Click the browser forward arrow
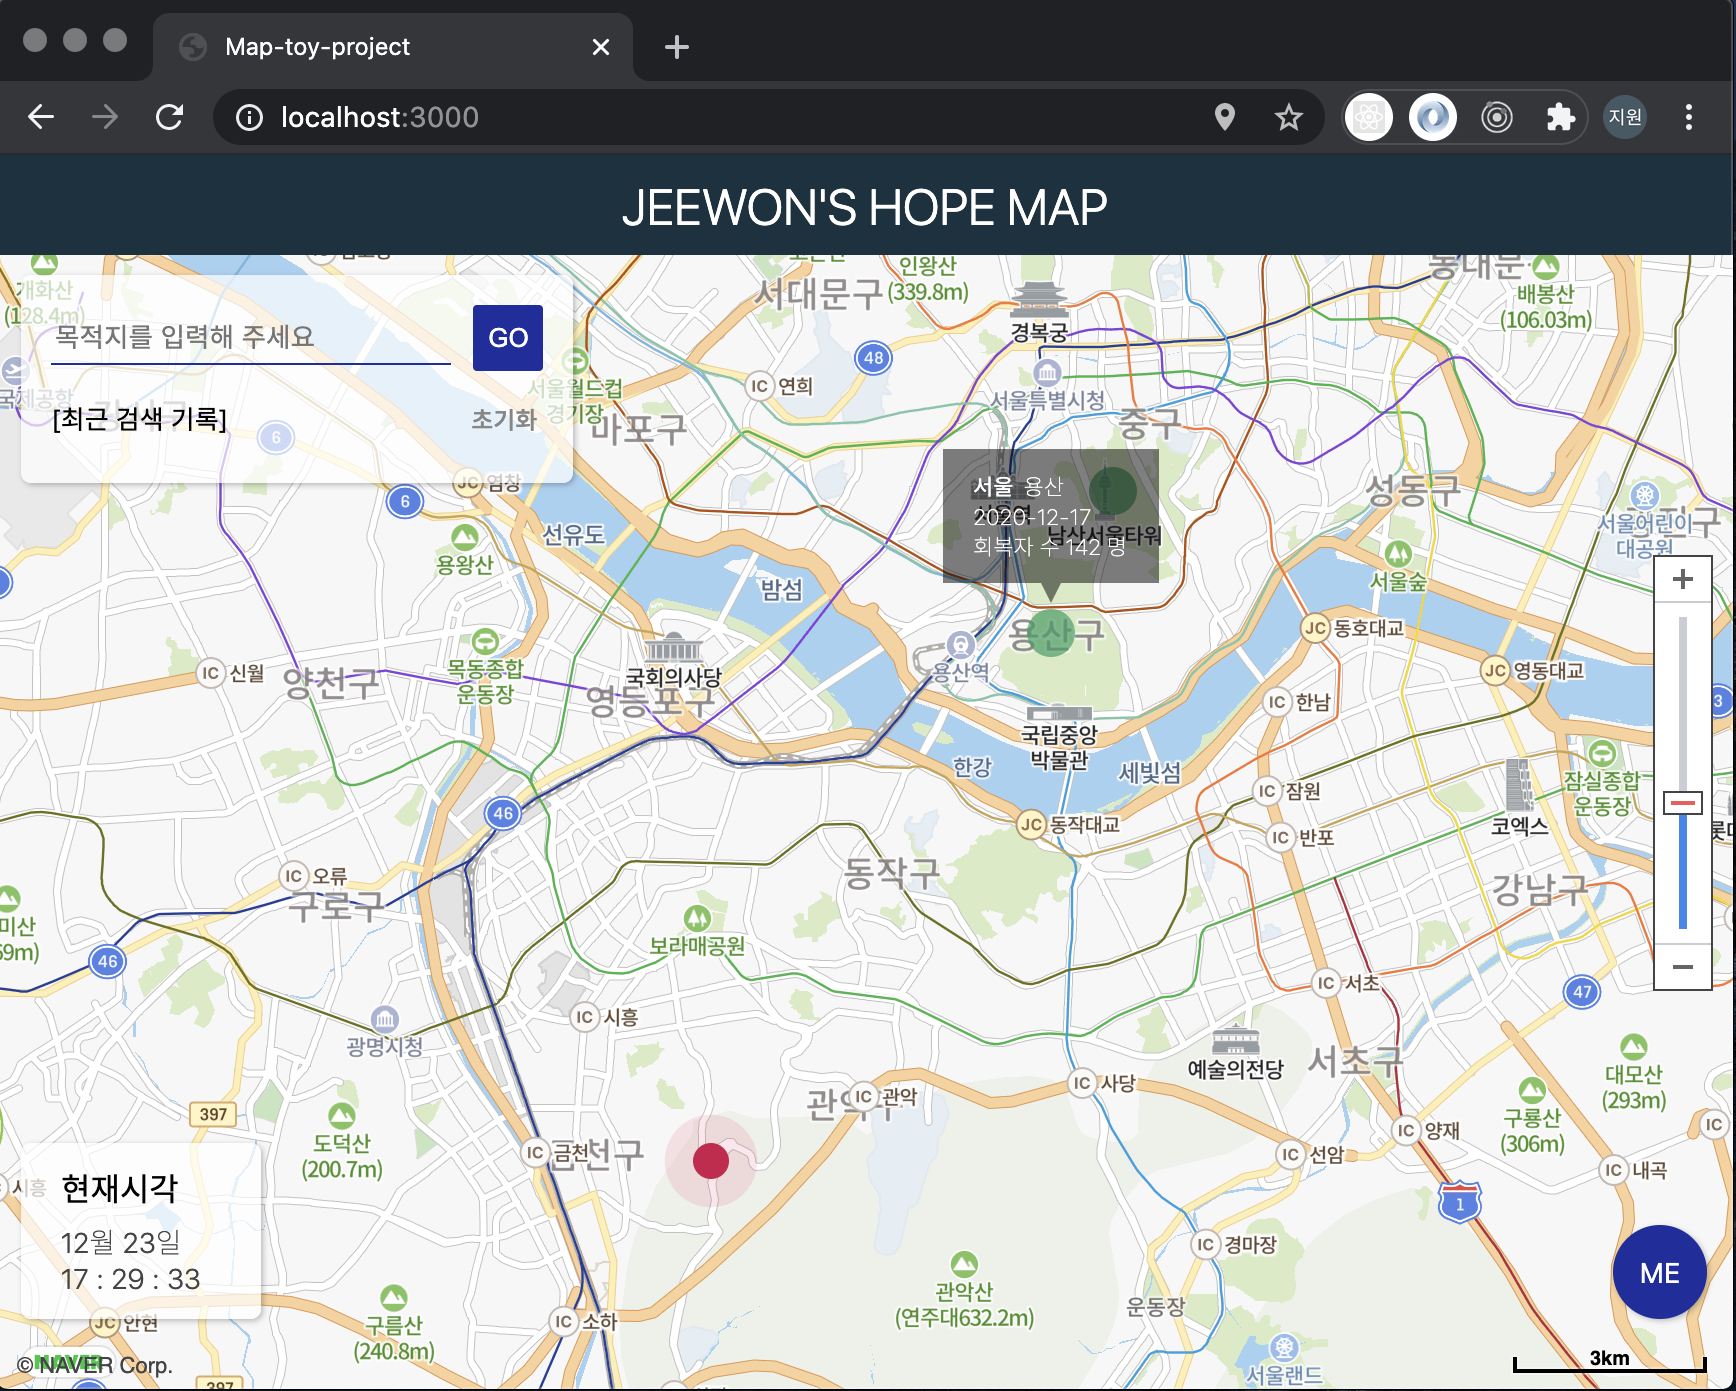The height and width of the screenshot is (1391, 1736). click(x=105, y=117)
